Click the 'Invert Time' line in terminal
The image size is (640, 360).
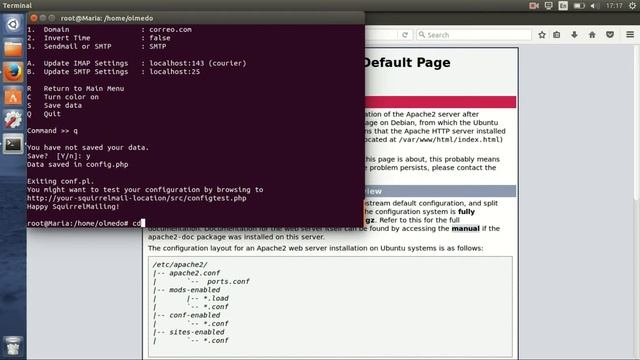(x=99, y=38)
